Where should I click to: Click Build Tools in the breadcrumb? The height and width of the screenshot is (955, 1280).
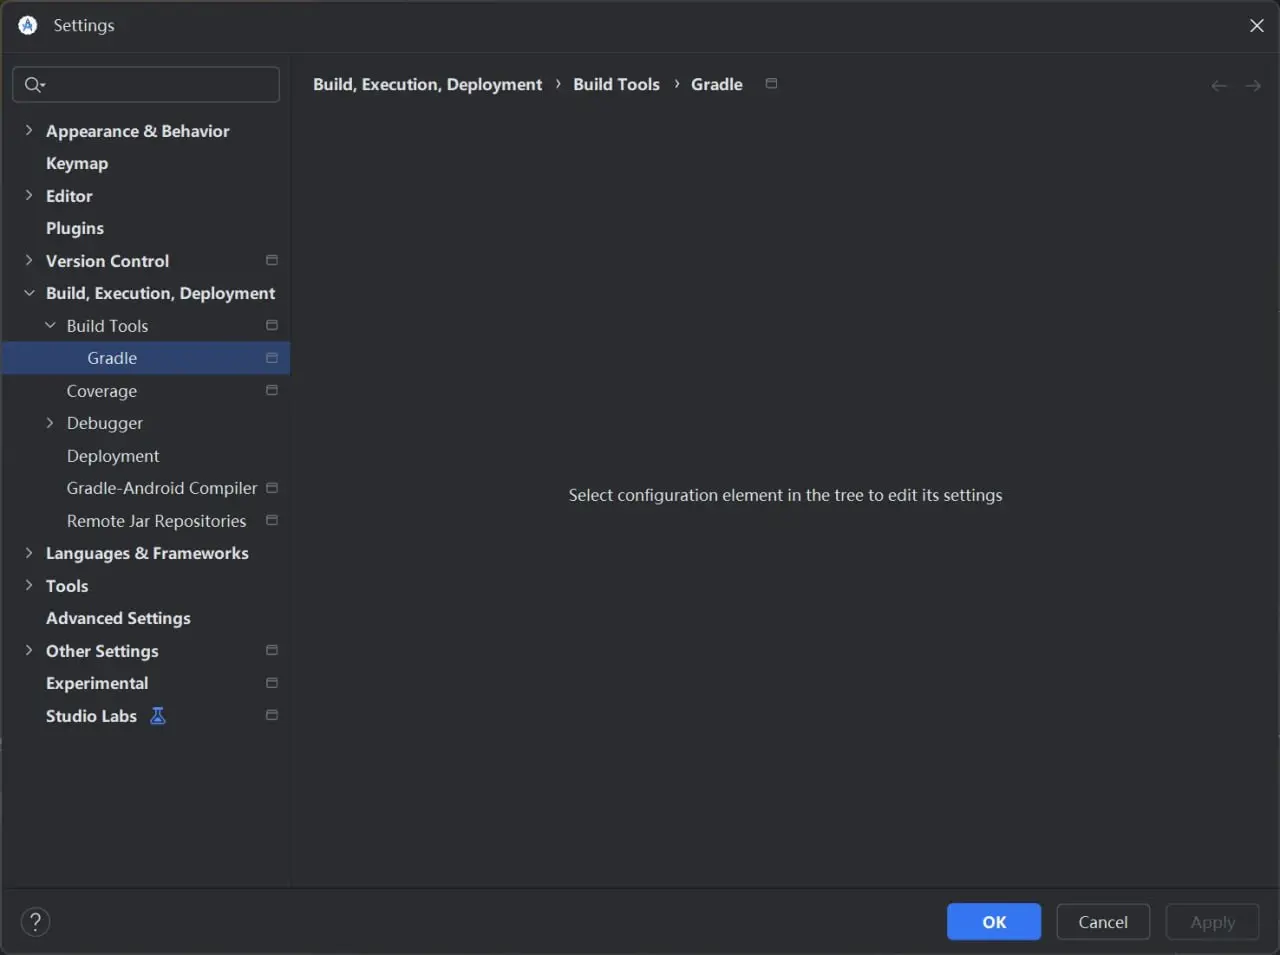[616, 85]
